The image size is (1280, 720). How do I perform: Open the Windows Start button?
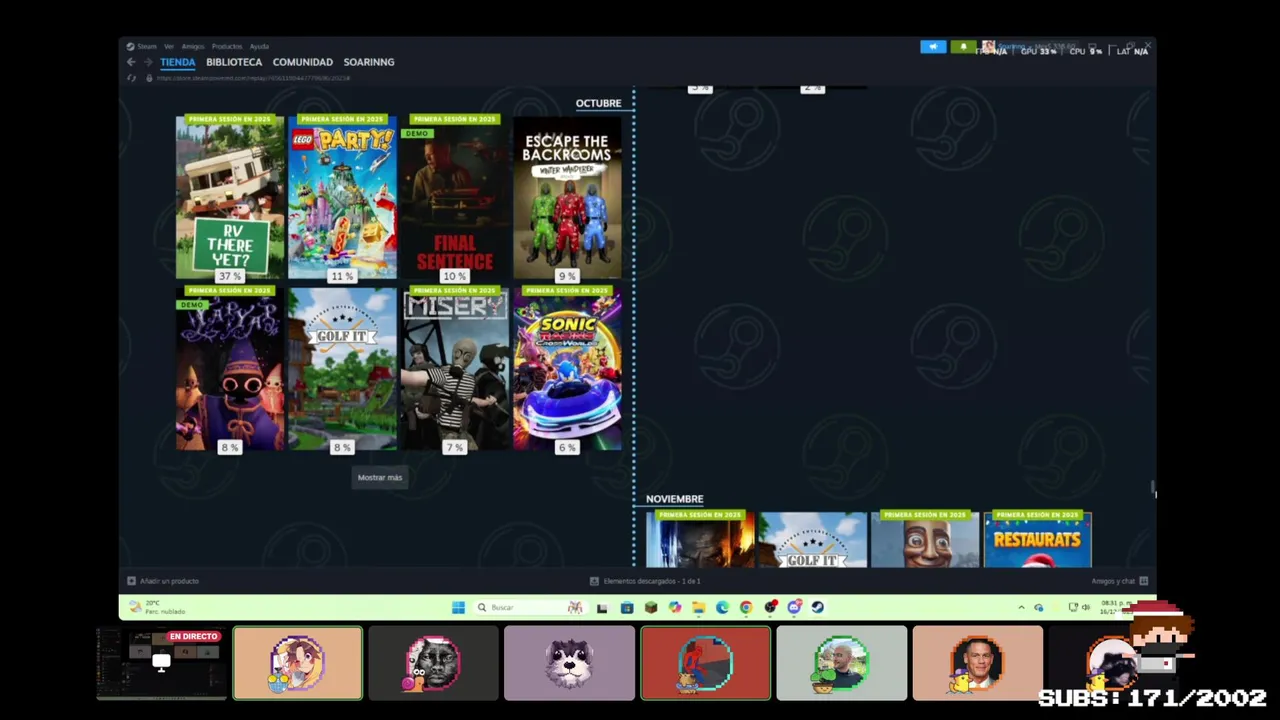pyautogui.click(x=458, y=607)
